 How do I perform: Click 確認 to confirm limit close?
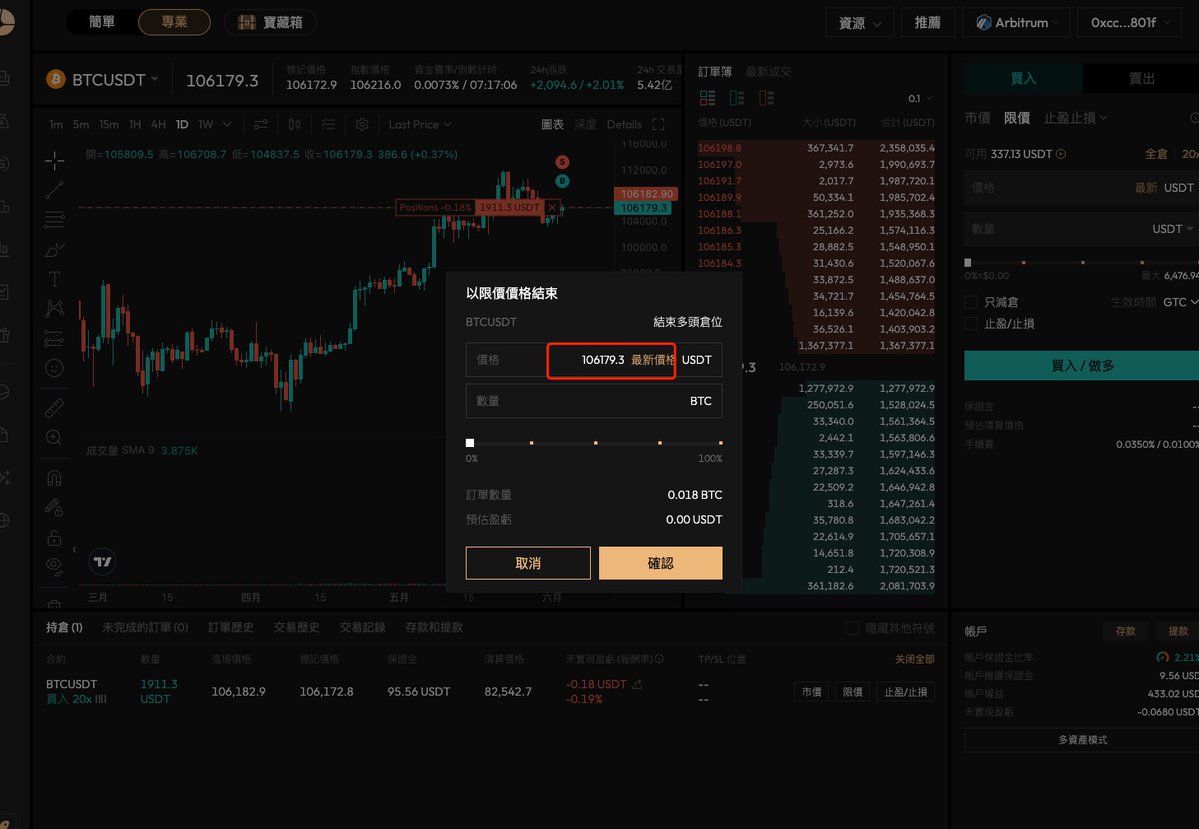661,563
